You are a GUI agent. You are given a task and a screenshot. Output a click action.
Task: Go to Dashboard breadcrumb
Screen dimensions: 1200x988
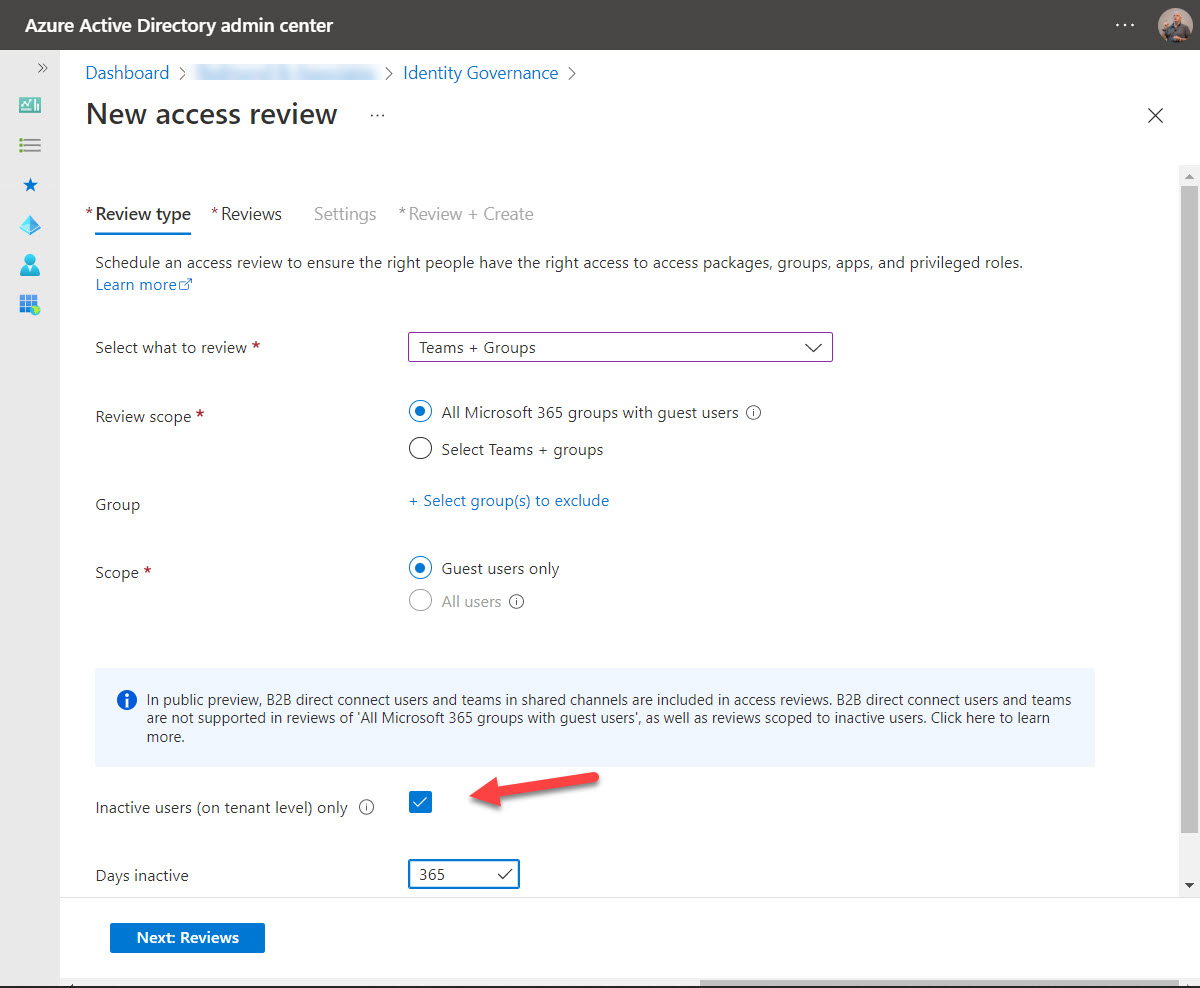click(x=127, y=73)
